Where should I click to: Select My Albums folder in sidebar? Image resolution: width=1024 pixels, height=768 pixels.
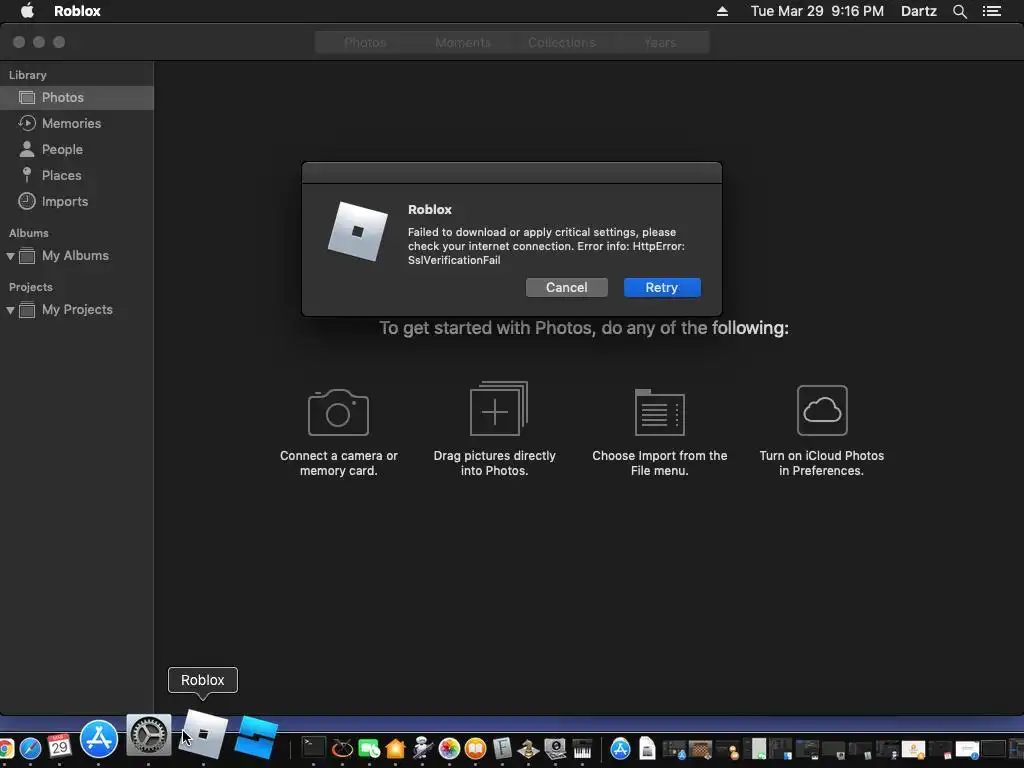[x=75, y=255]
